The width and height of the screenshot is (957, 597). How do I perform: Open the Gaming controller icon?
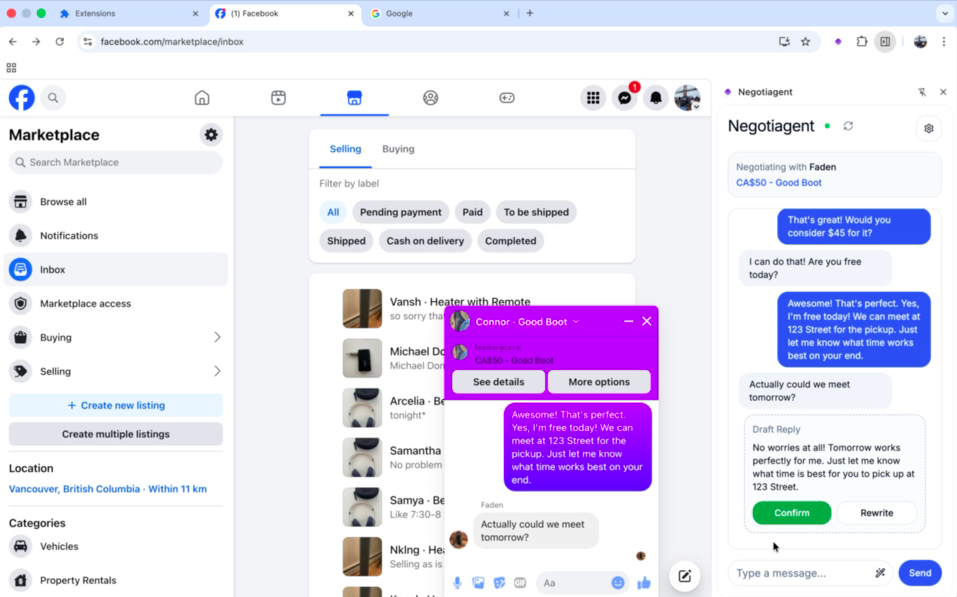coord(507,98)
